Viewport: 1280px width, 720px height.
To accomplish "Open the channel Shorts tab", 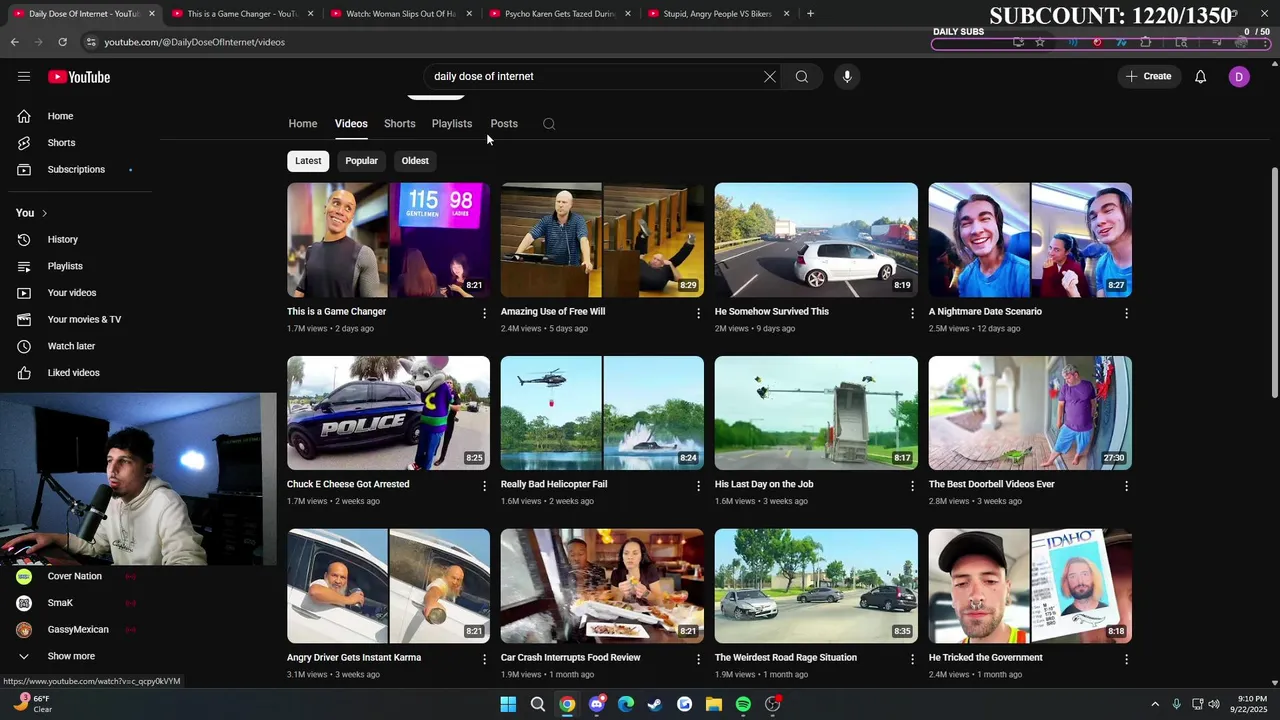I will pyautogui.click(x=400, y=124).
